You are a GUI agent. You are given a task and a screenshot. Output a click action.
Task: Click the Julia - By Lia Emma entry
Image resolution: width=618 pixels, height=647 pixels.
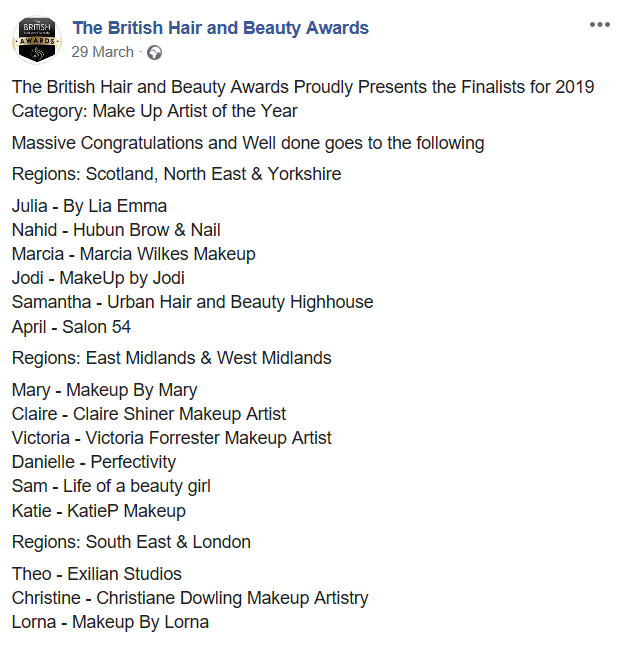coord(89,206)
